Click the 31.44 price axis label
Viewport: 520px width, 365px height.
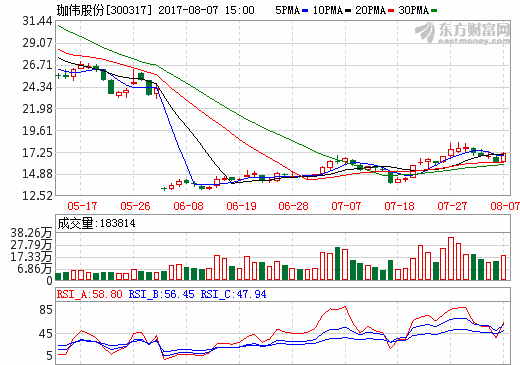click(38, 21)
